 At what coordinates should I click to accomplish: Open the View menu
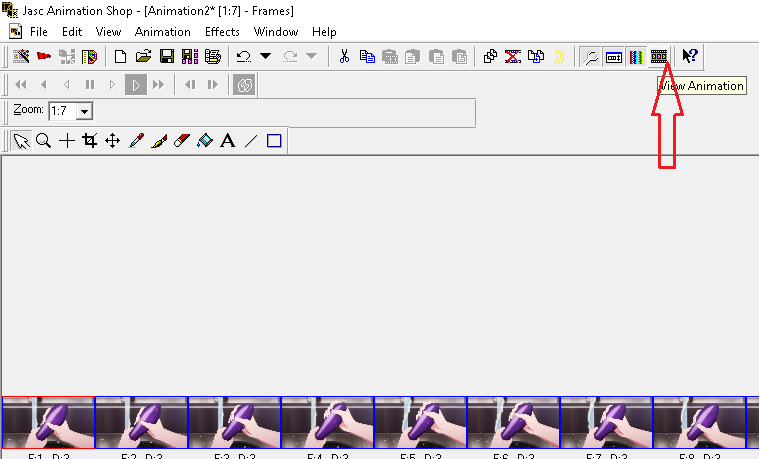tap(108, 32)
